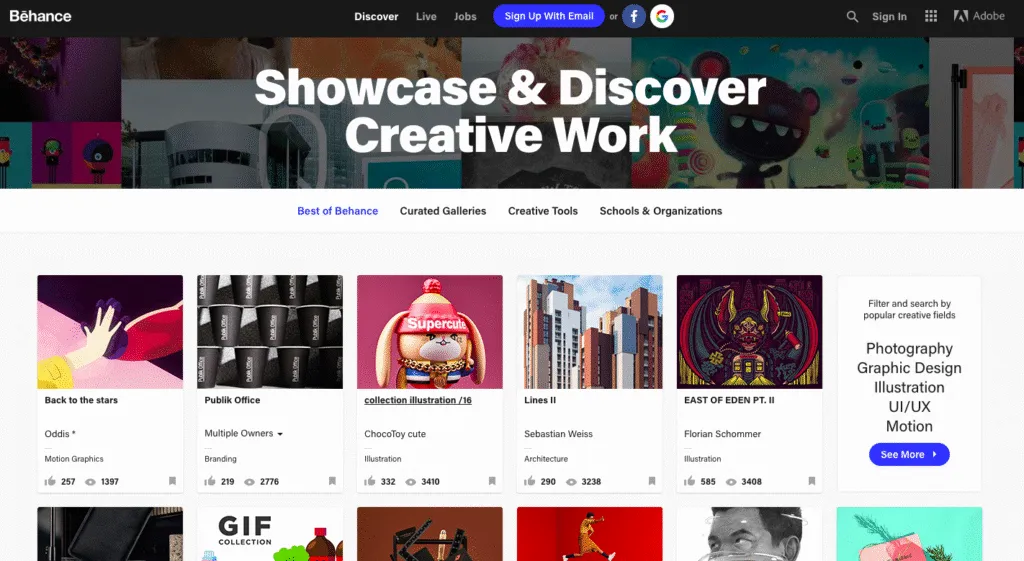Screen dimensions: 1024x561
Task: Open the apps grid icon
Action: 931,16
